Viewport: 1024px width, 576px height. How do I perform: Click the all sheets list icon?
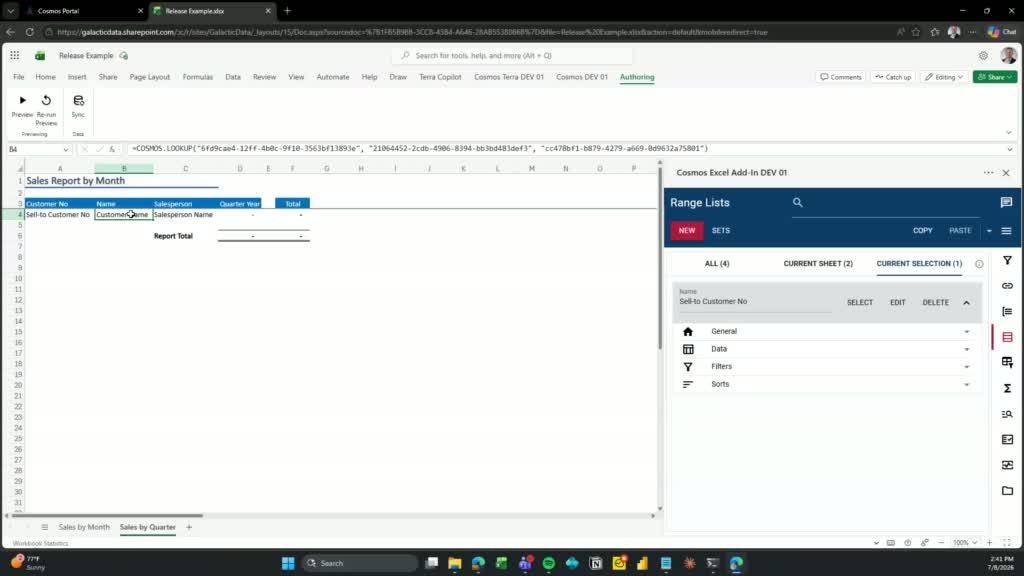(44, 527)
